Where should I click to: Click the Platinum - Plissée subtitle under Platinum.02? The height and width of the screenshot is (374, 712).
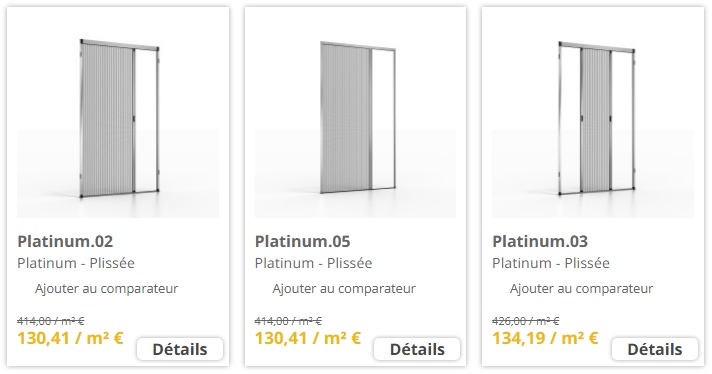click(76, 263)
